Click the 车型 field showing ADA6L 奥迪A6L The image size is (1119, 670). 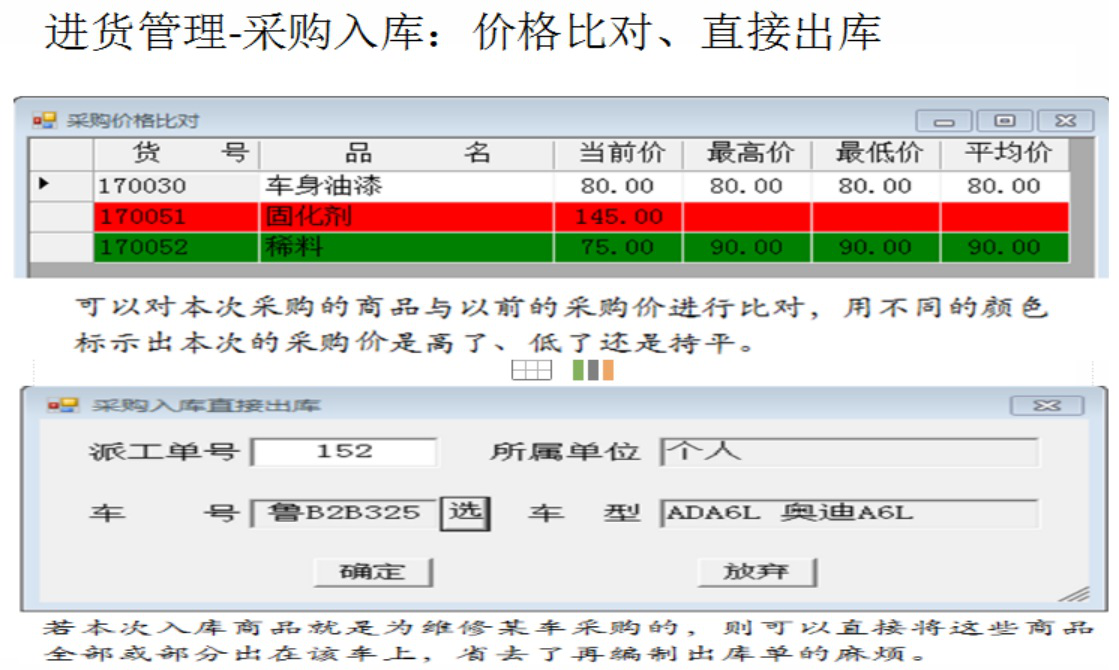point(849,514)
